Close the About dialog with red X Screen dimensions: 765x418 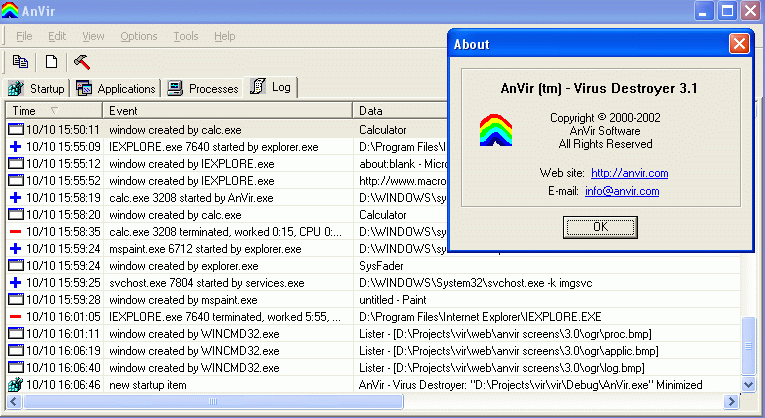coord(739,44)
